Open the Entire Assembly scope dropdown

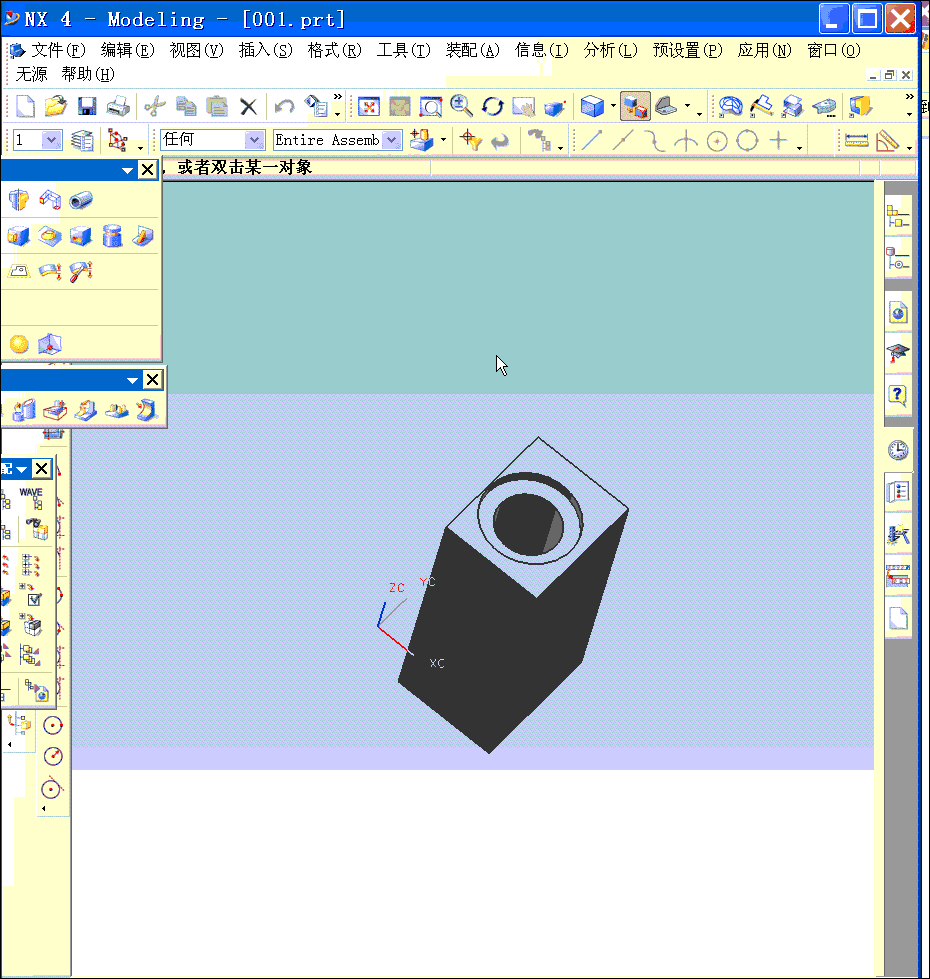click(x=392, y=140)
